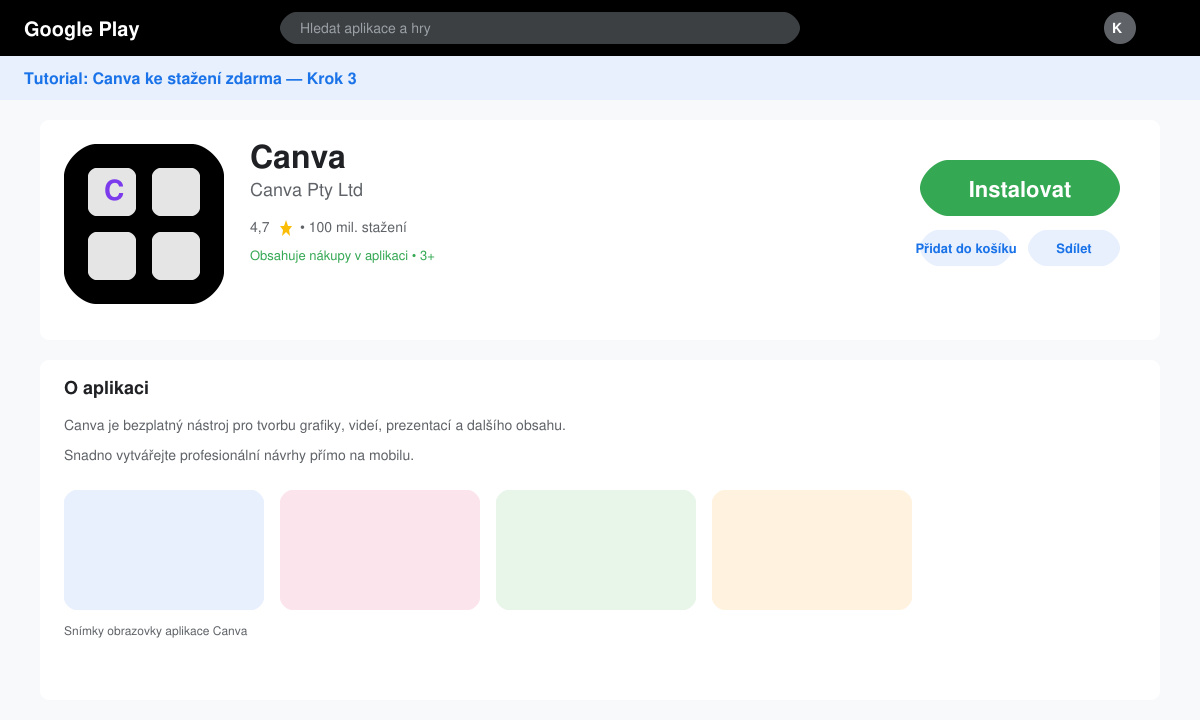
Task: Open the green screenshot thumbnail
Action: click(596, 550)
